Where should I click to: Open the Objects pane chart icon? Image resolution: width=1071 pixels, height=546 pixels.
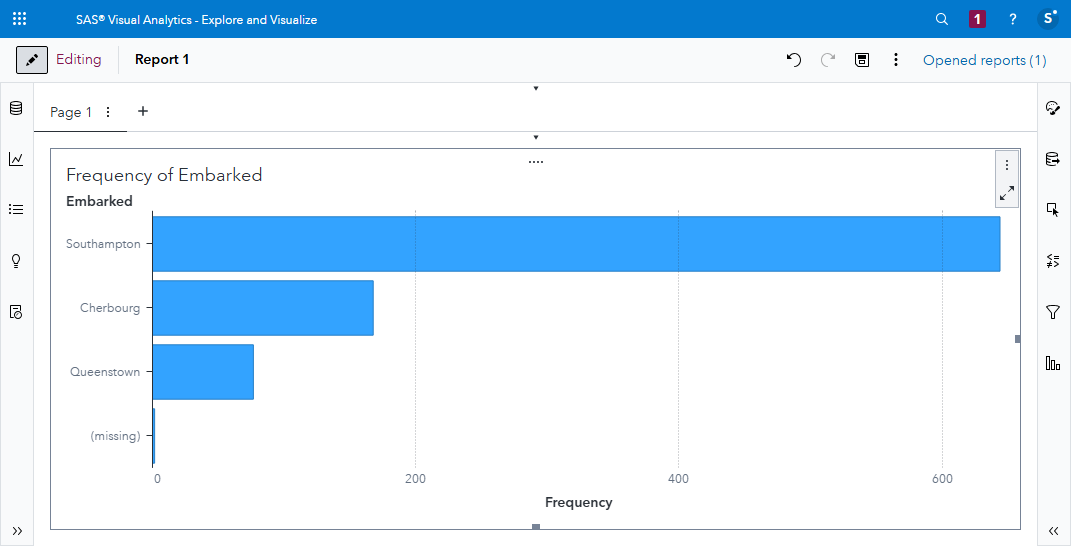pos(16,159)
